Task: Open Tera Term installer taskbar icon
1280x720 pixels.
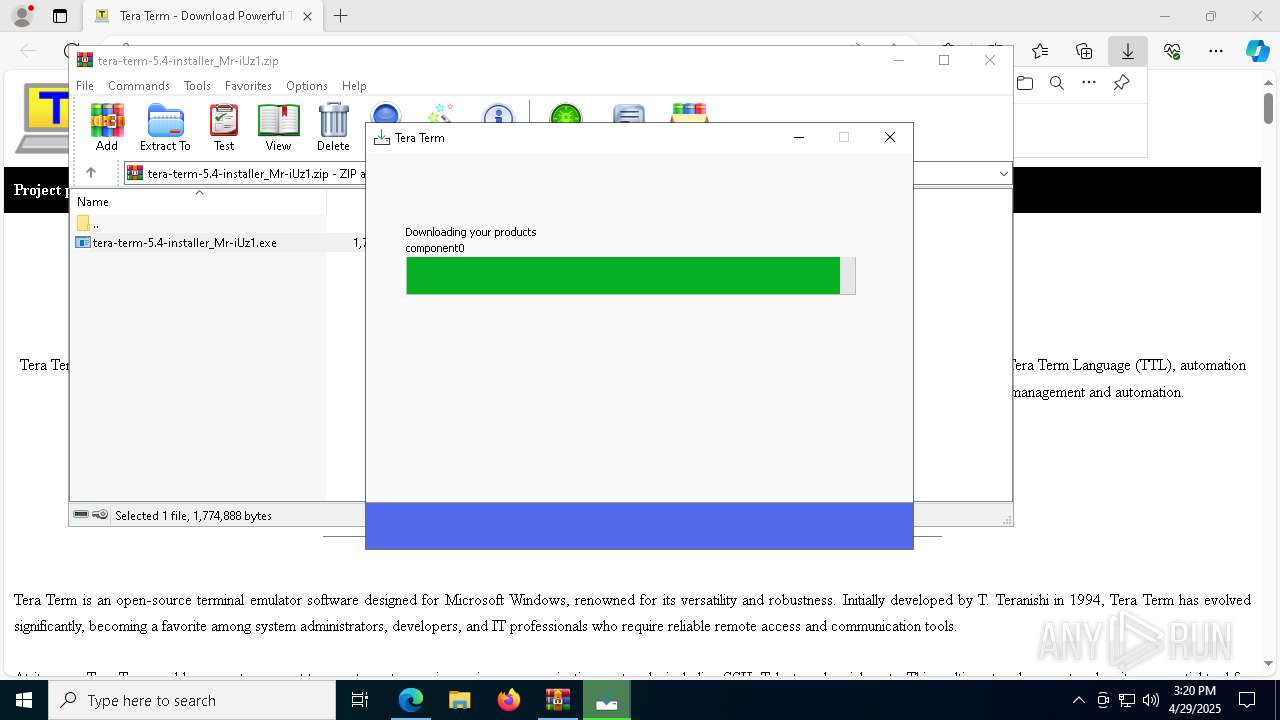Action: [x=607, y=701]
